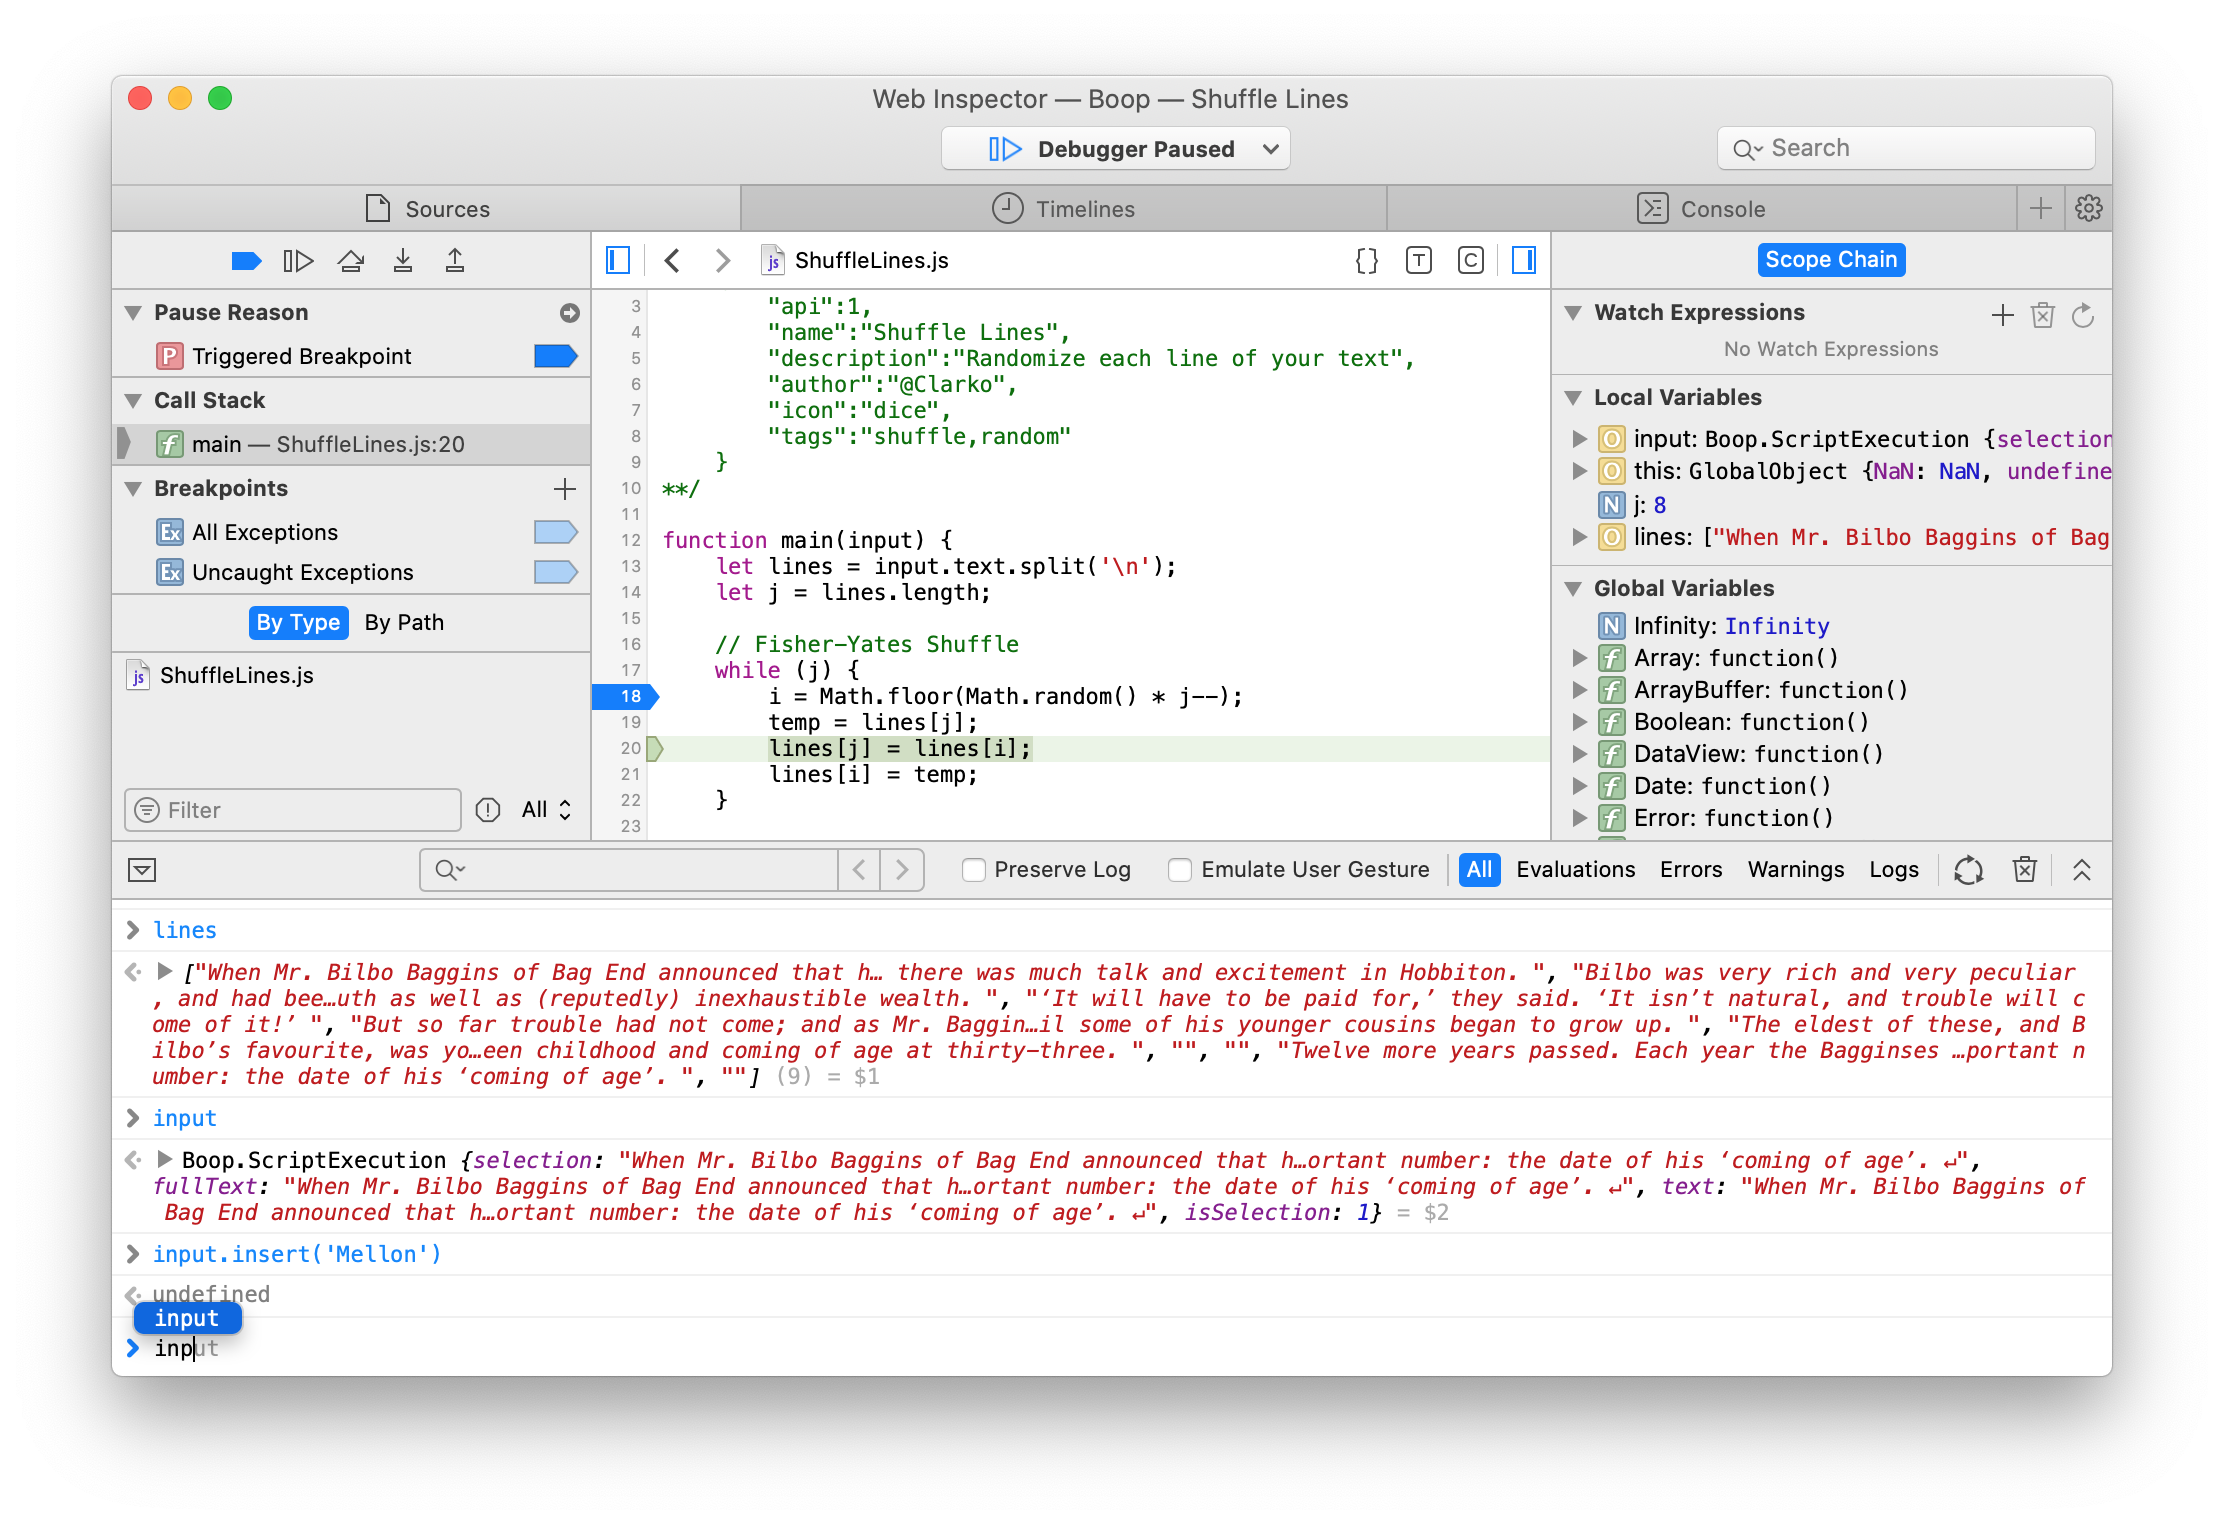Expand the lines local variable
Viewport: 2224px width, 1524px height.
pyautogui.click(x=1579, y=538)
